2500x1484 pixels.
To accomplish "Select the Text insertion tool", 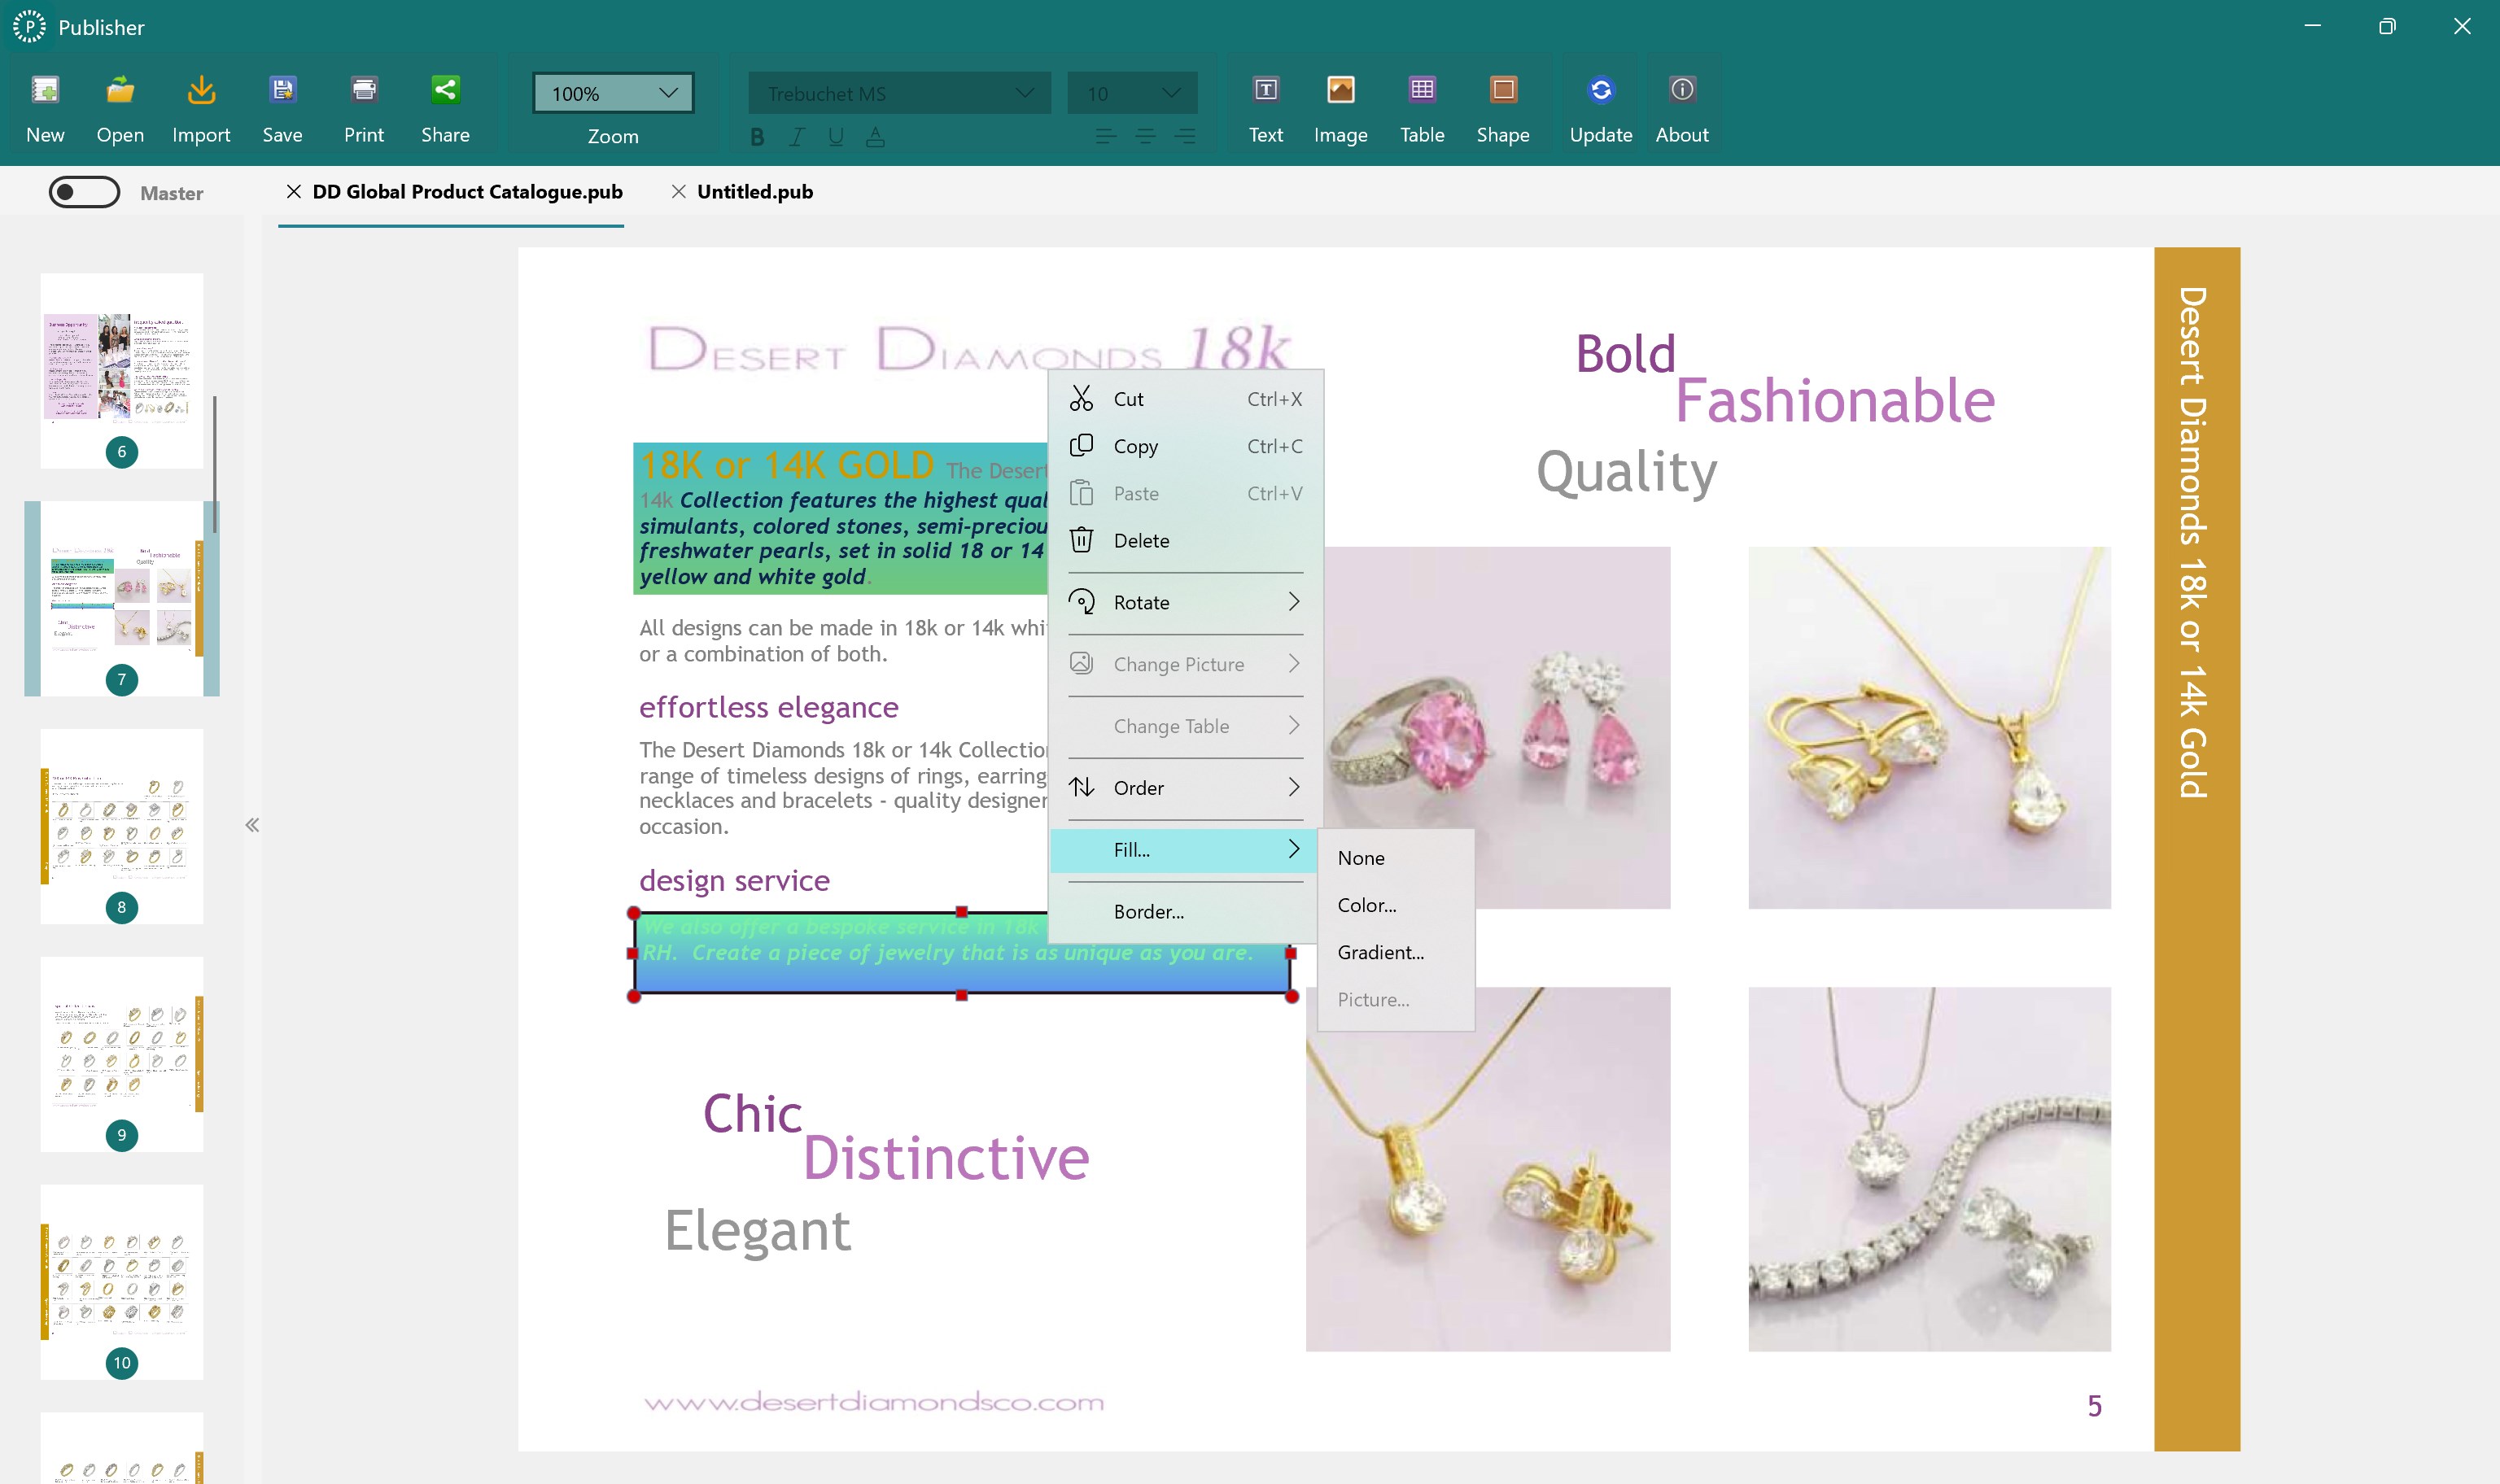I will tap(1264, 105).
